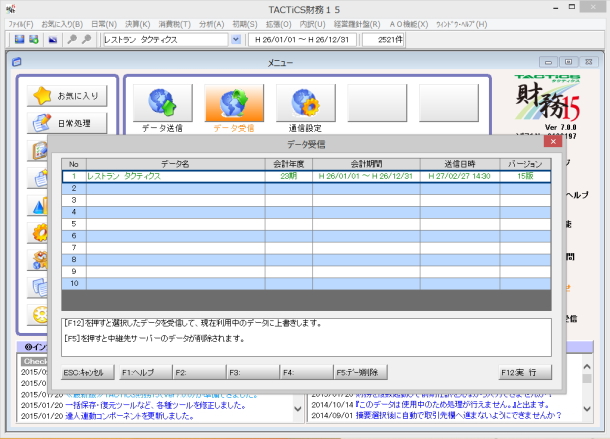Open the 初期(S) menu
The image size is (610, 439).
[x=245, y=24]
